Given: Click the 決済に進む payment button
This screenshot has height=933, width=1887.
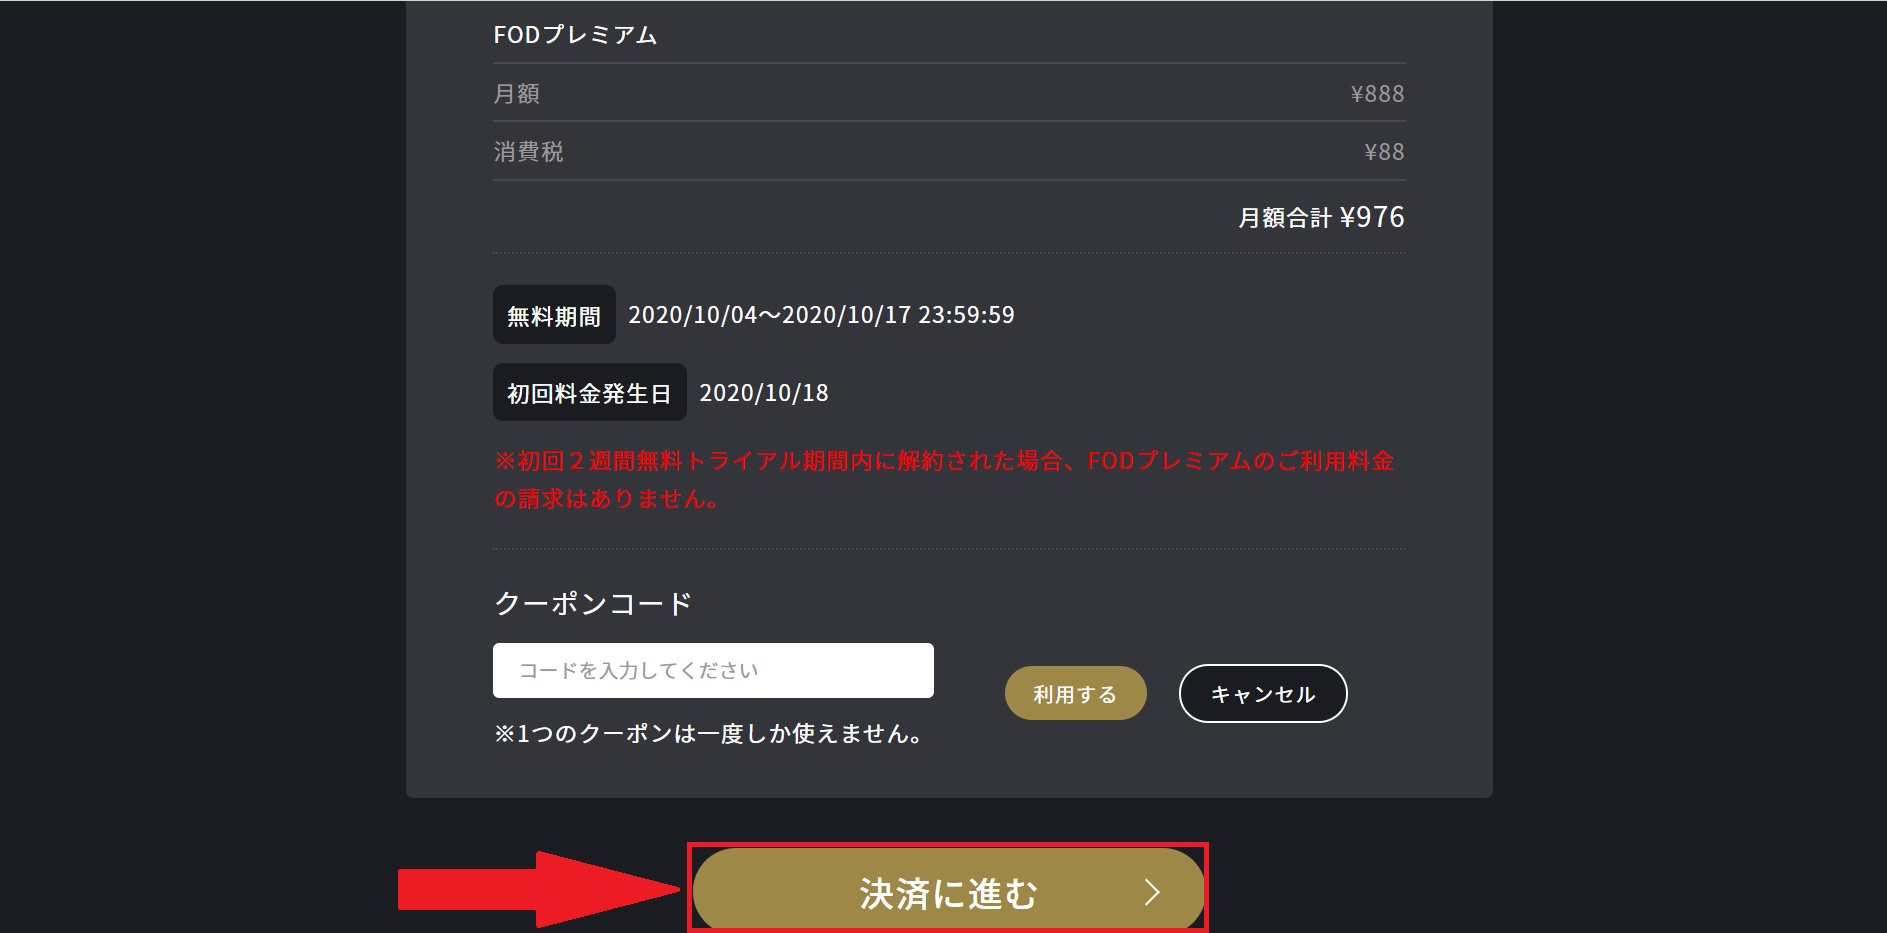Looking at the screenshot, I should [x=948, y=892].
